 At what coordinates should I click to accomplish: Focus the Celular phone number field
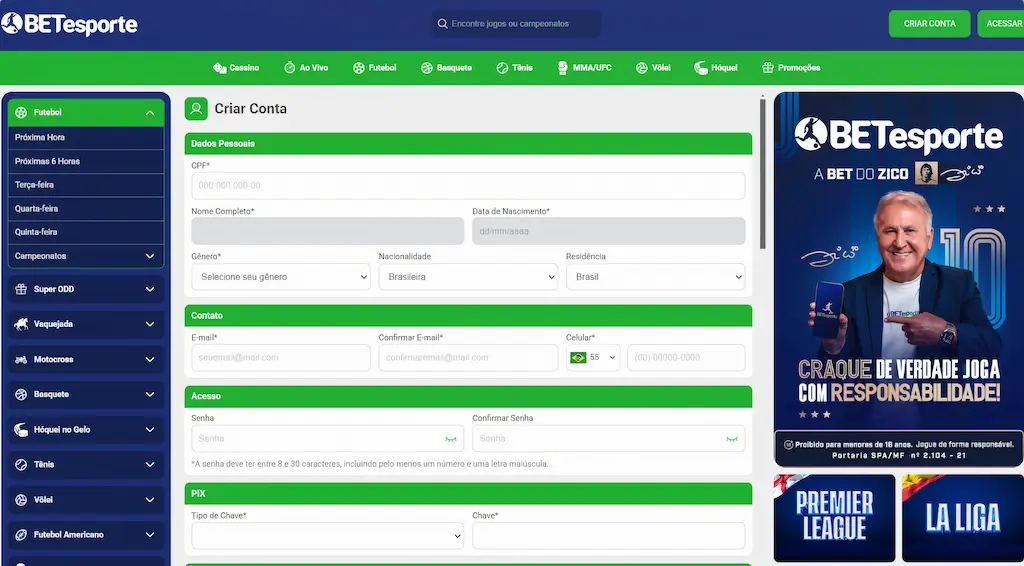686,358
